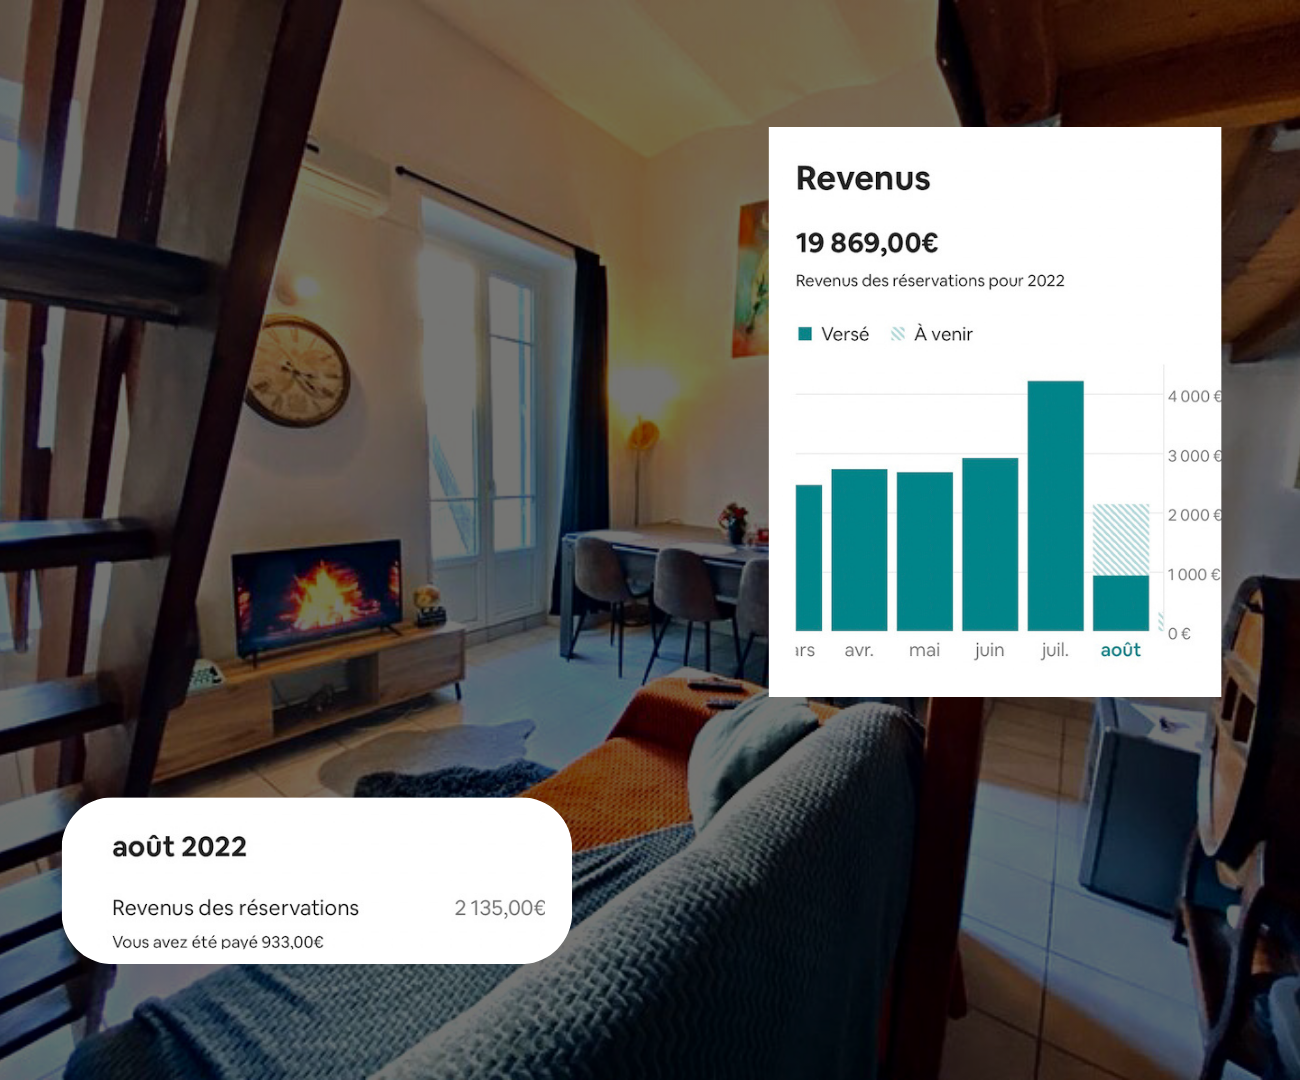
Task: Click the Revenus panel heading
Action: pos(863,178)
